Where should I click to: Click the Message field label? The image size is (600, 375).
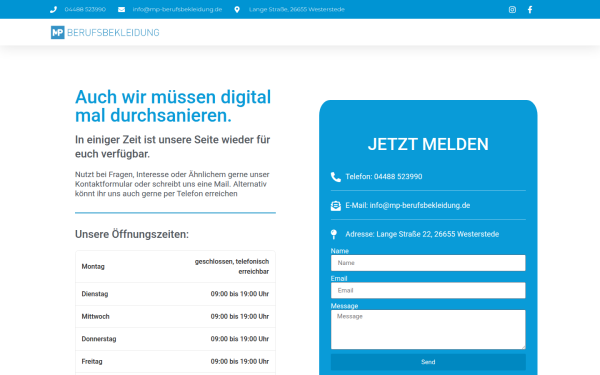[344, 306]
